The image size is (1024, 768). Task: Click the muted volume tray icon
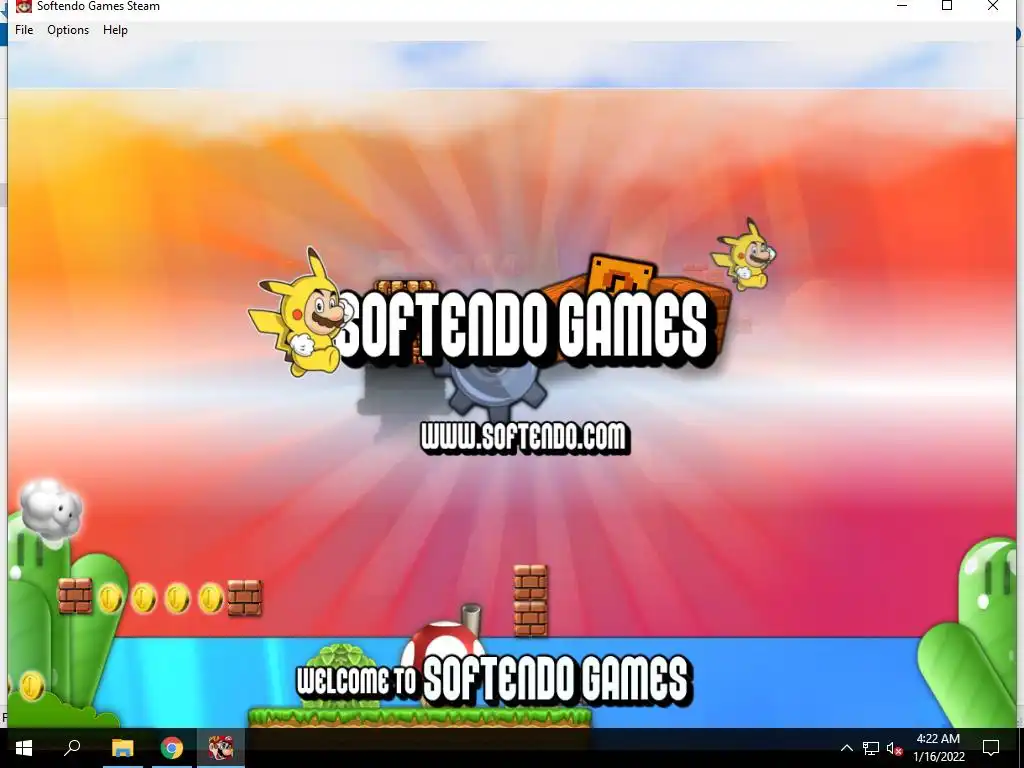894,748
